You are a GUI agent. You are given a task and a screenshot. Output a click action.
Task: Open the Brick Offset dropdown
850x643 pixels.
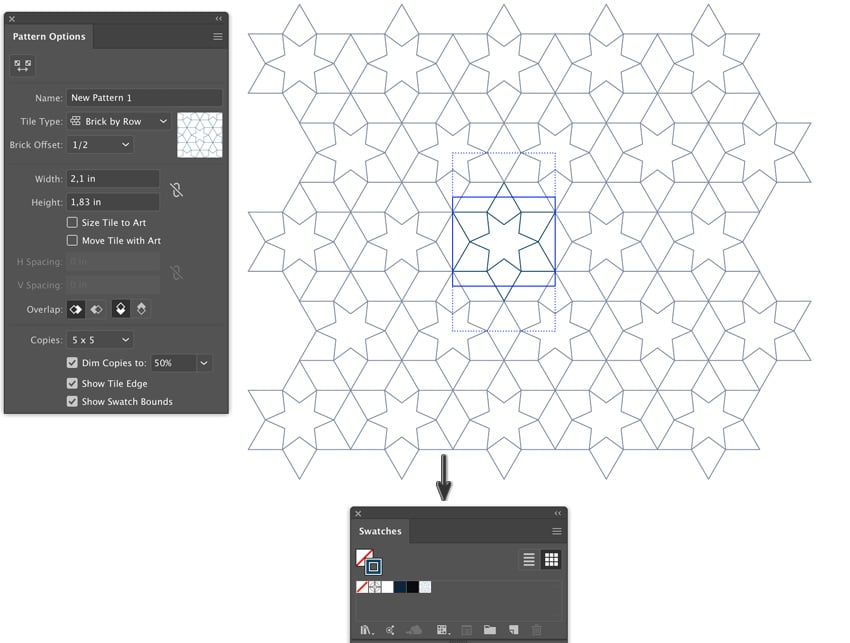coord(98,142)
